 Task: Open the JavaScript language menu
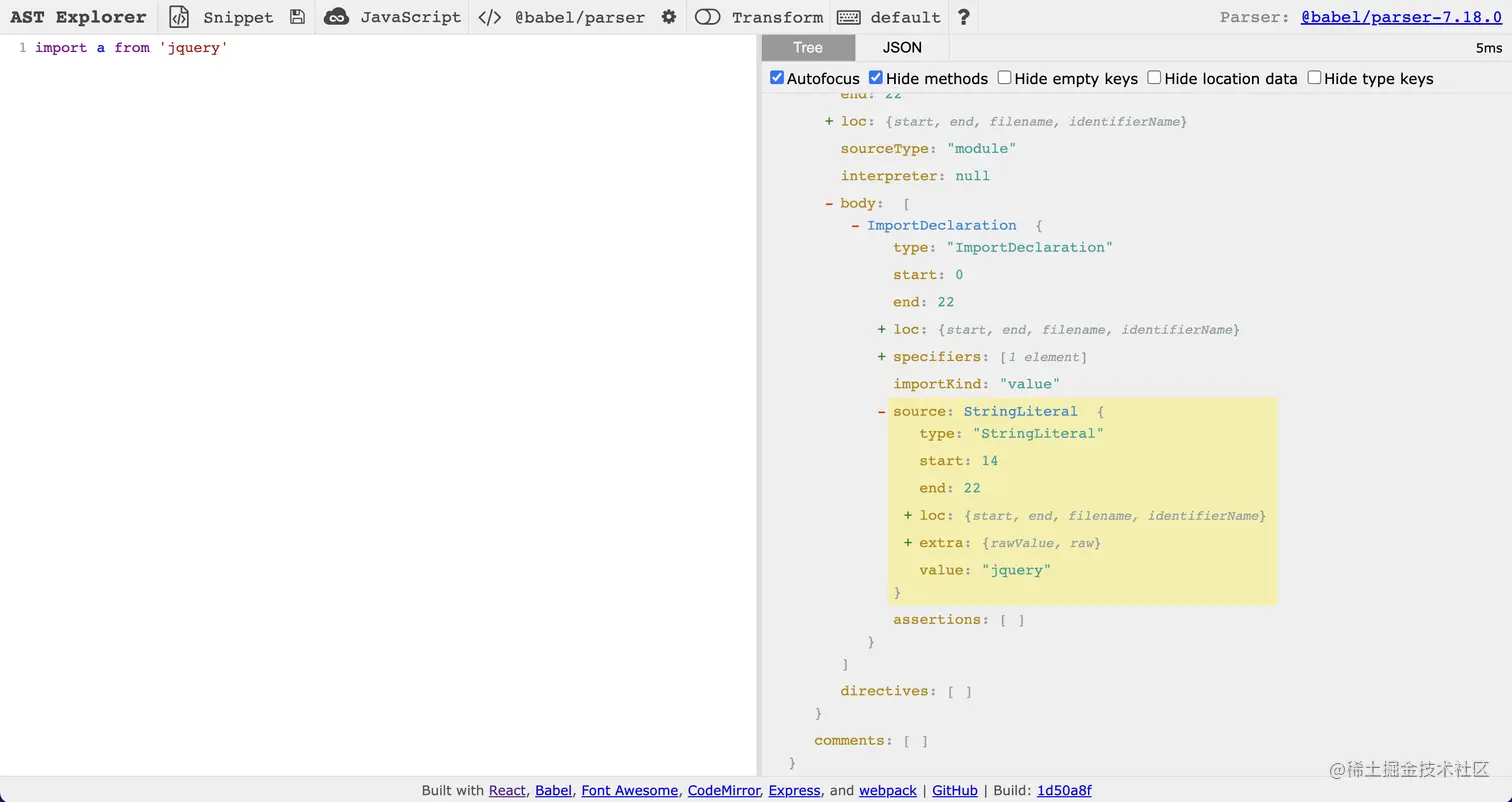pos(411,17)
